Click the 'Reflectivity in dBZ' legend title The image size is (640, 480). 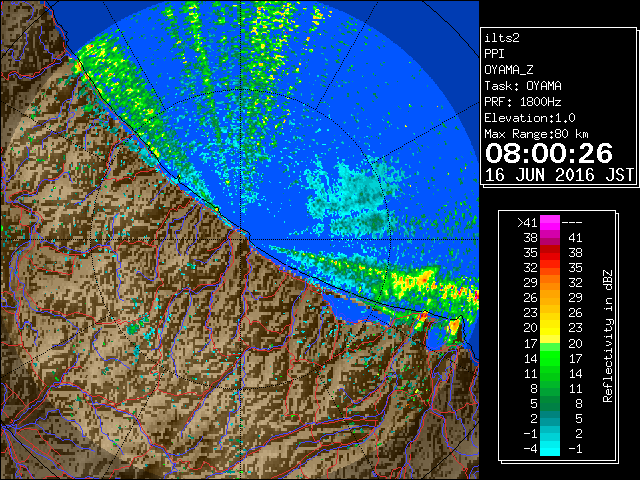[607, 336]
